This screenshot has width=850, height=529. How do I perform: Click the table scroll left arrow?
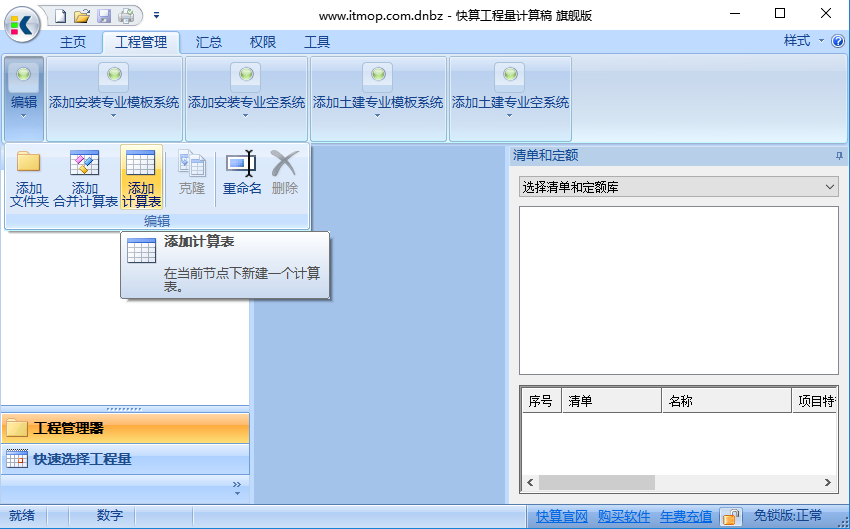pos(530,482)
